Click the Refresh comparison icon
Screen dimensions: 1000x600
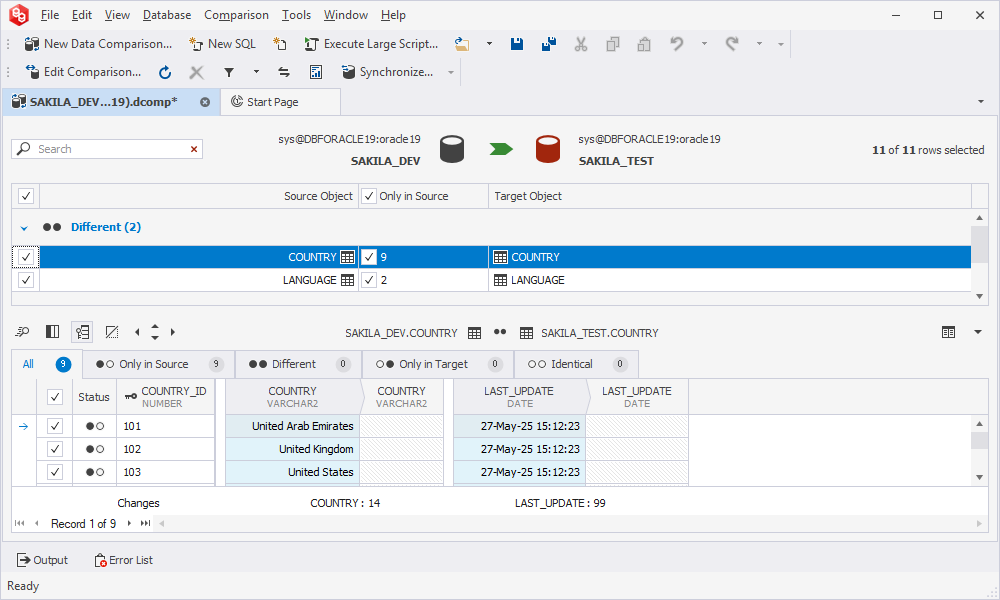pos(165,72)
